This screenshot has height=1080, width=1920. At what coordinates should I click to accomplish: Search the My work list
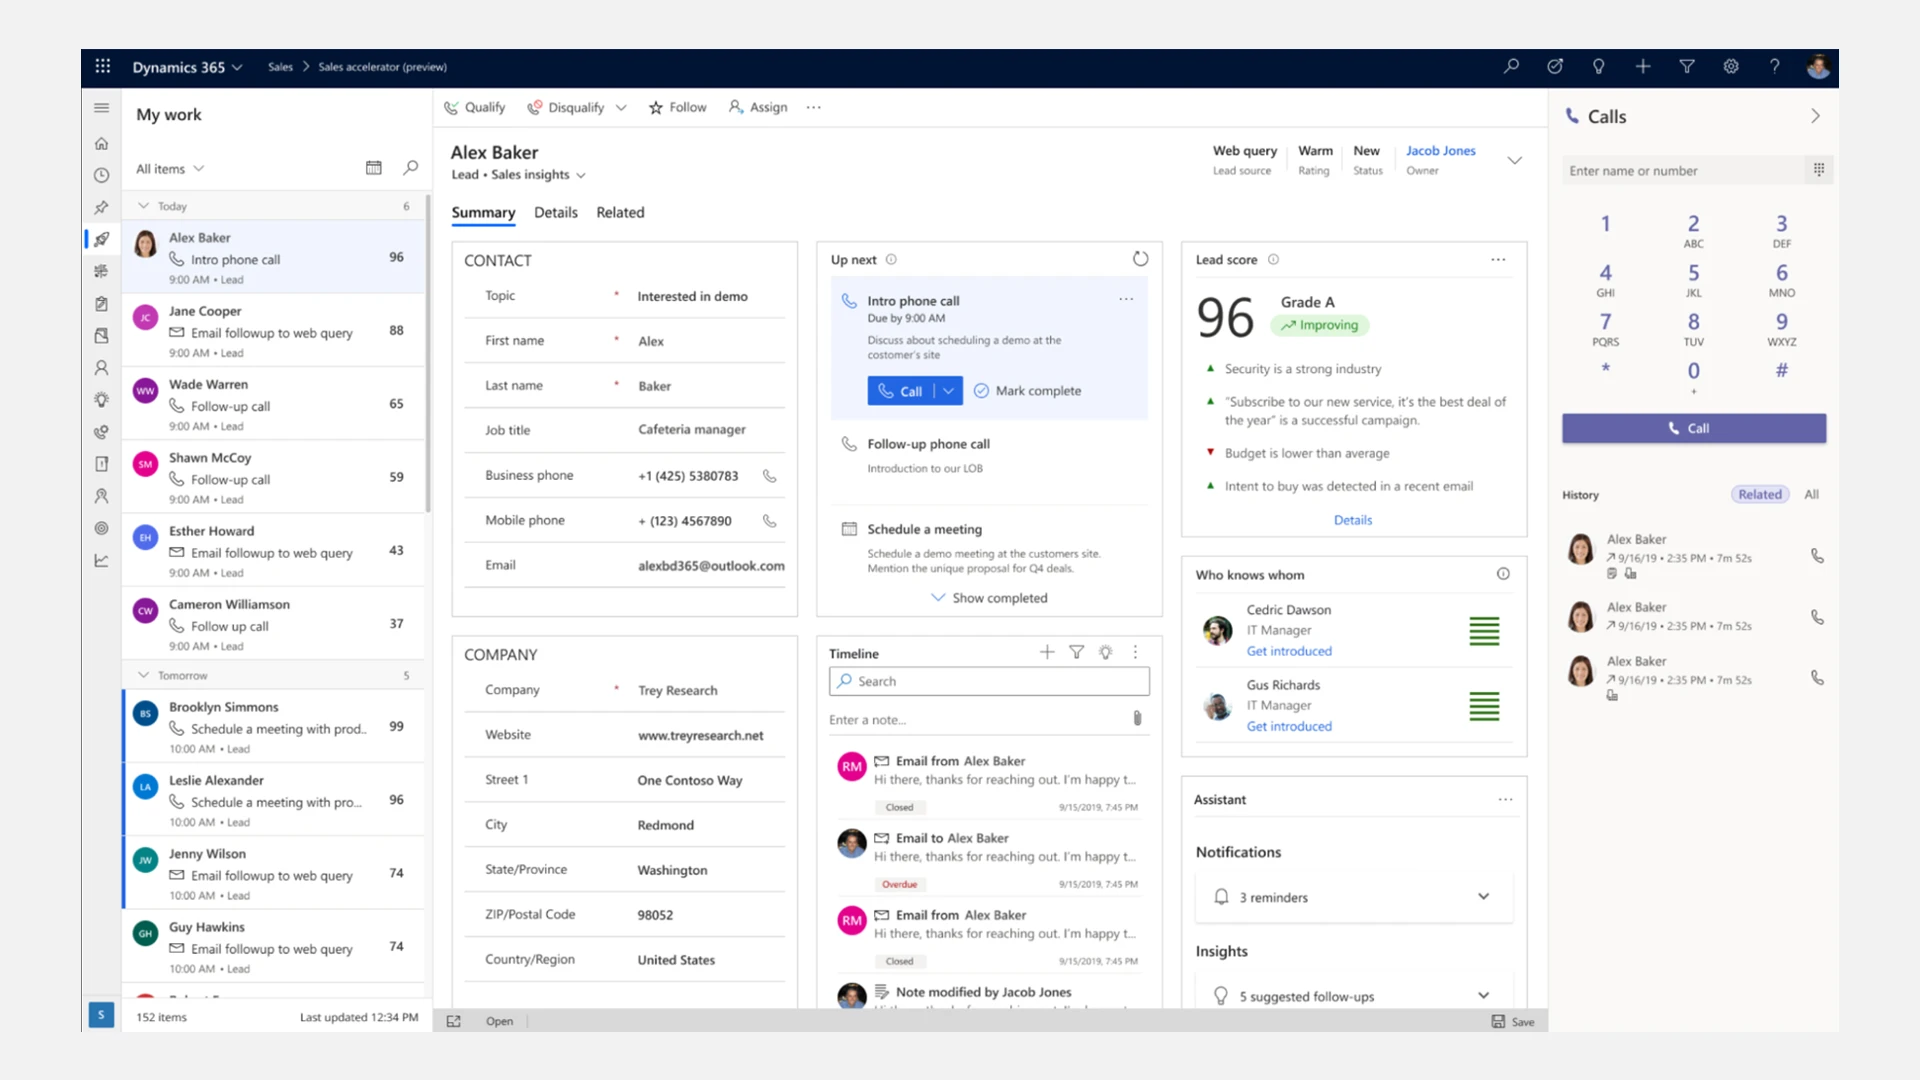coord(410,168)
